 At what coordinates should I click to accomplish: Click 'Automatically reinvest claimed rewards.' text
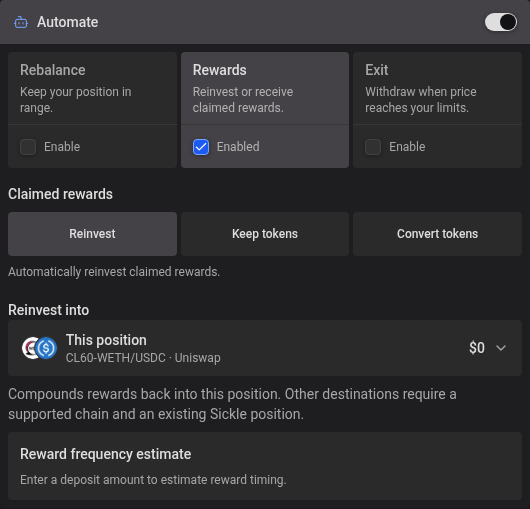114,272
